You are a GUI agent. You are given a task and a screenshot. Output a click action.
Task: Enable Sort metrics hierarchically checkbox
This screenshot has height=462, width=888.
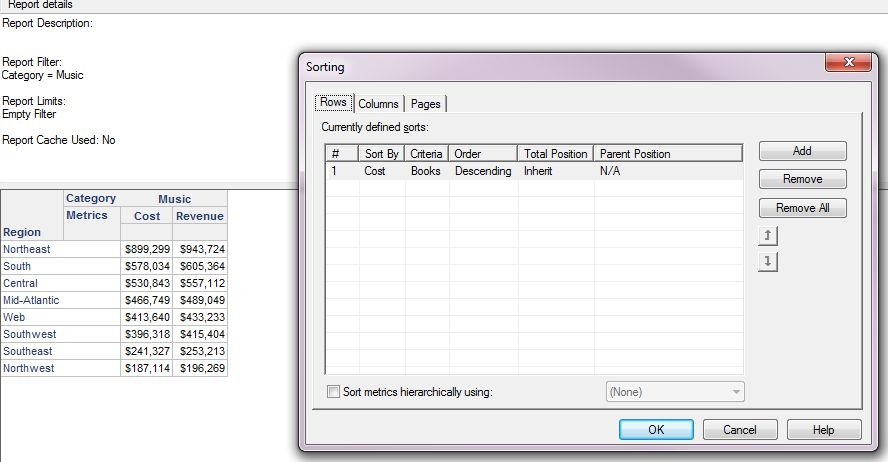334,392
